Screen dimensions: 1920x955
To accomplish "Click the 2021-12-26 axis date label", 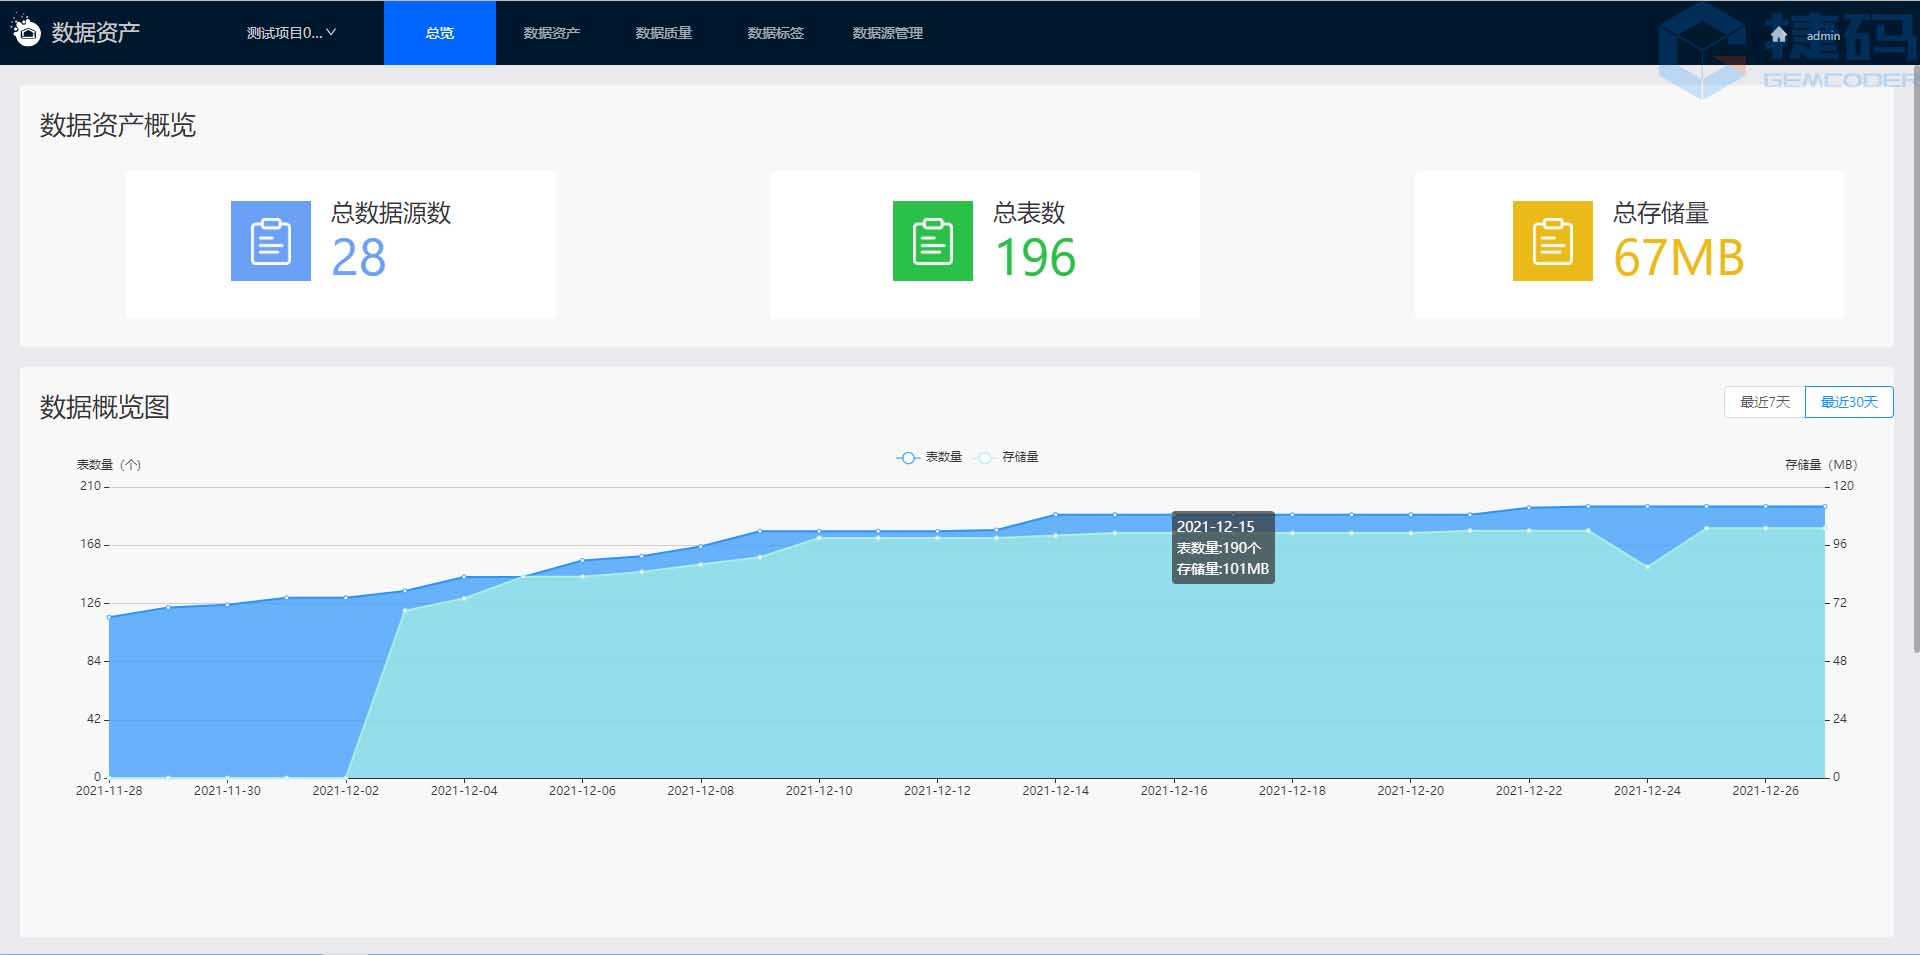I will [x=1766, y=791].
